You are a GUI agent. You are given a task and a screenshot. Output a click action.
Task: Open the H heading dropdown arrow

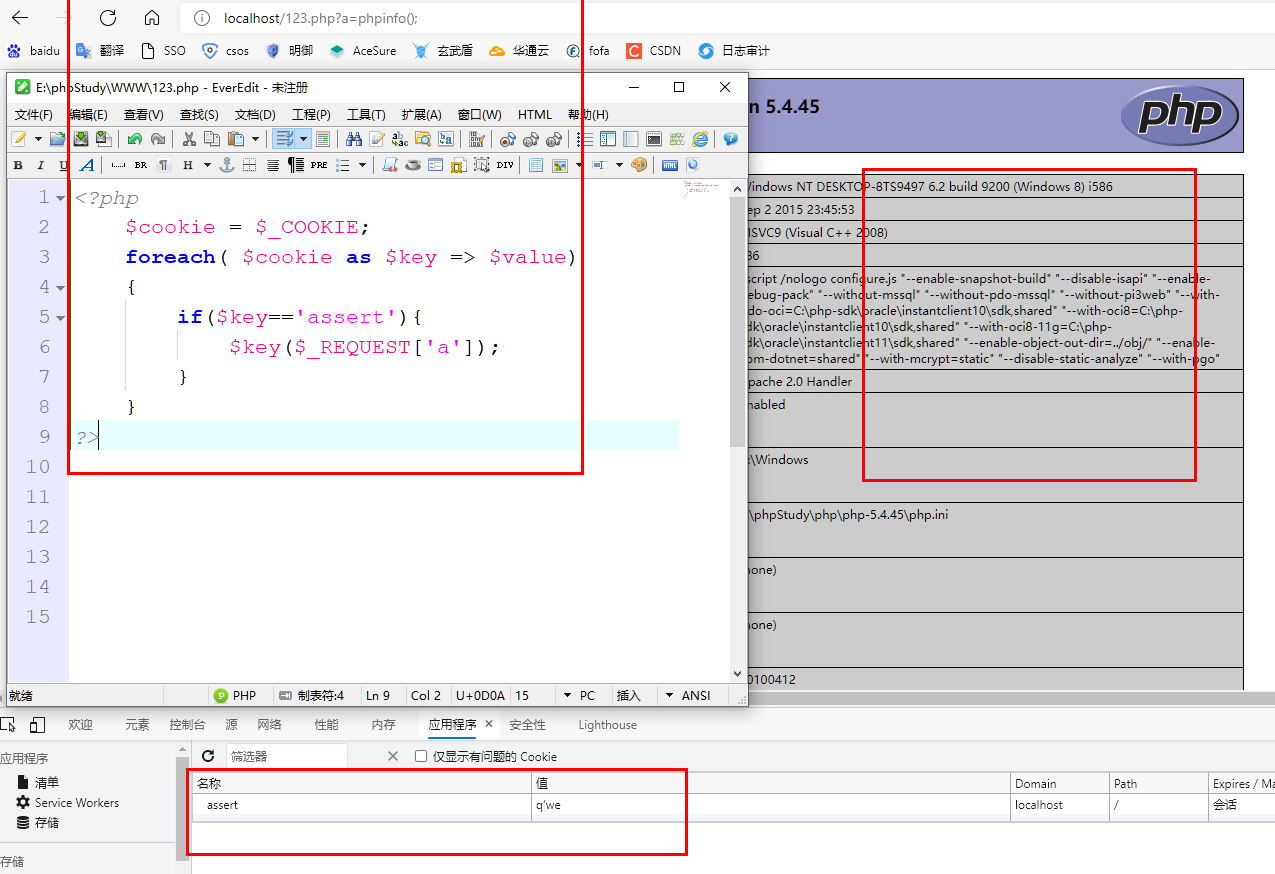pos(207,165)
